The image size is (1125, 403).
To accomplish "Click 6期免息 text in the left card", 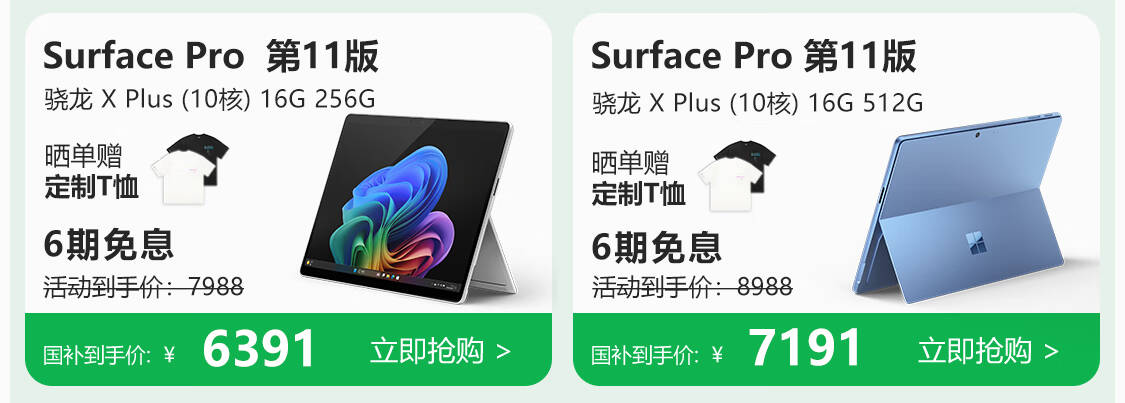I will [x=108, y=245].
